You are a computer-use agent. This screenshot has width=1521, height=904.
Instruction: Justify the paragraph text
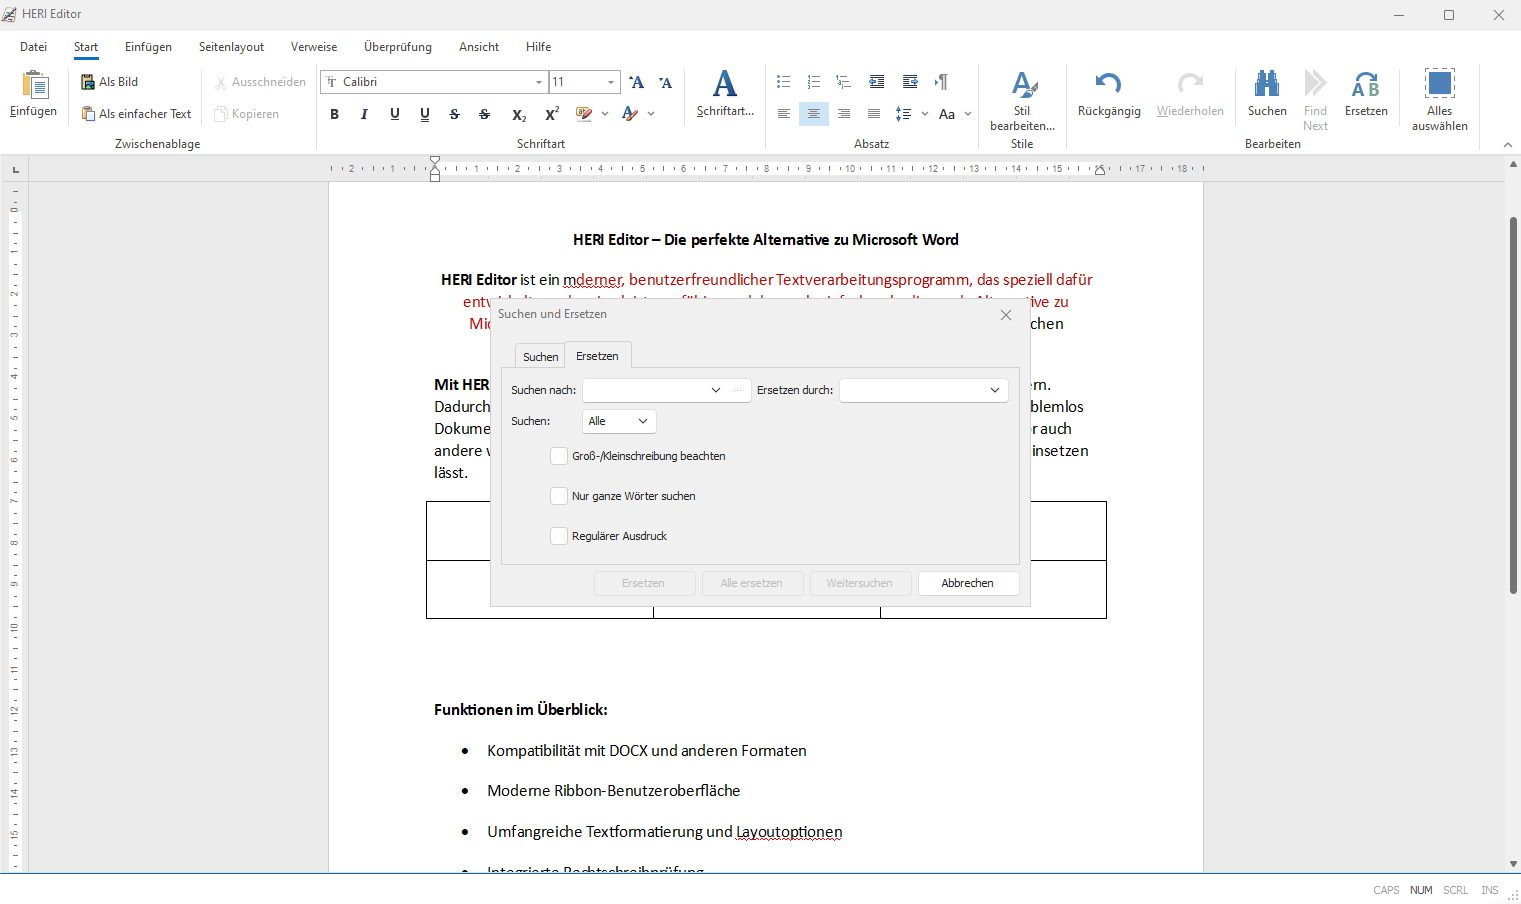tap(874, 114)
